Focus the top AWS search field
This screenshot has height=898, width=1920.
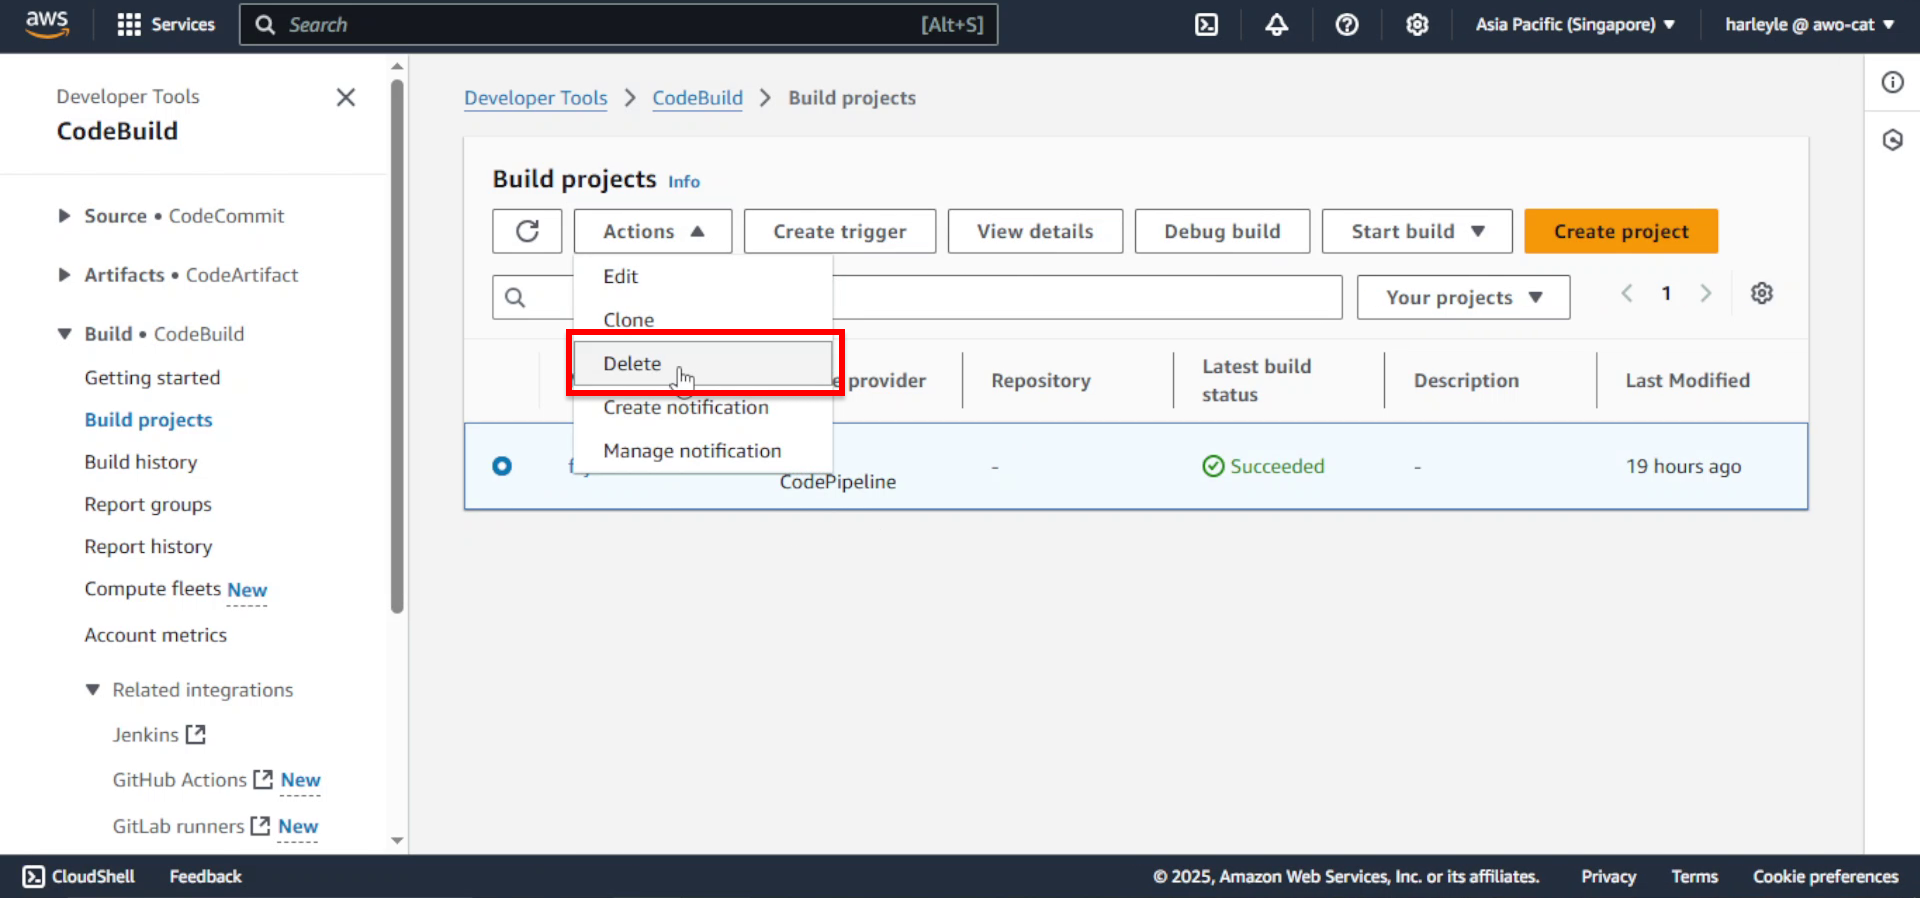click(618, 25)
